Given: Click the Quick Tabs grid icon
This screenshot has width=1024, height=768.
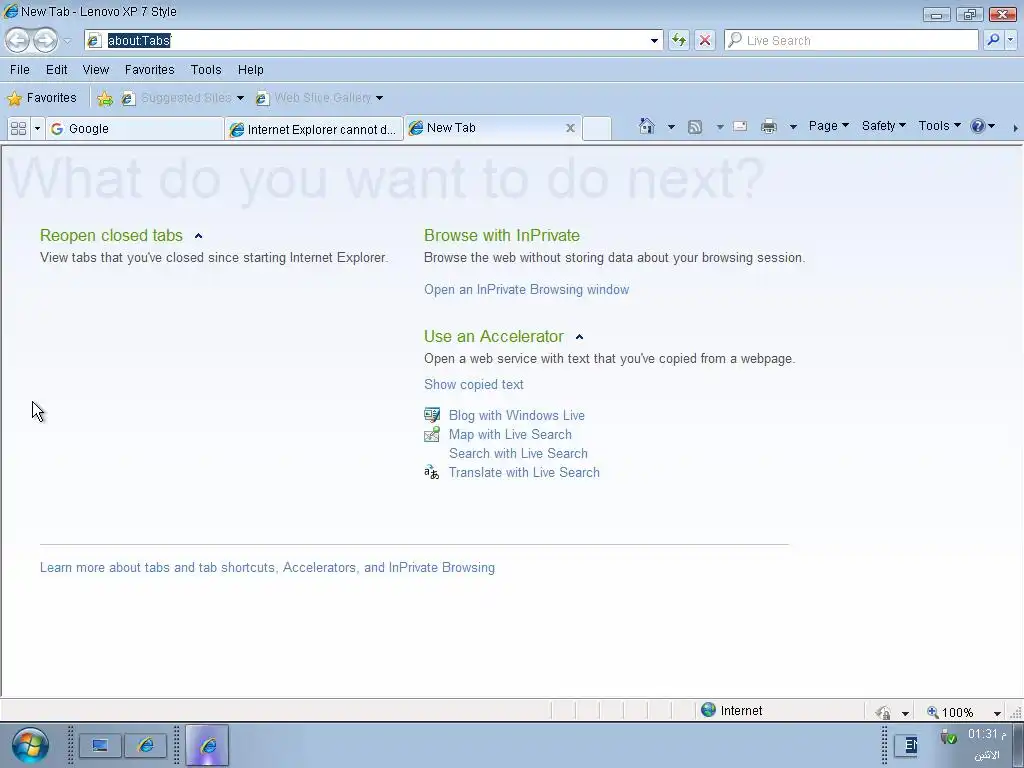Looking at the screenshot, I should [x=18, y=129].
